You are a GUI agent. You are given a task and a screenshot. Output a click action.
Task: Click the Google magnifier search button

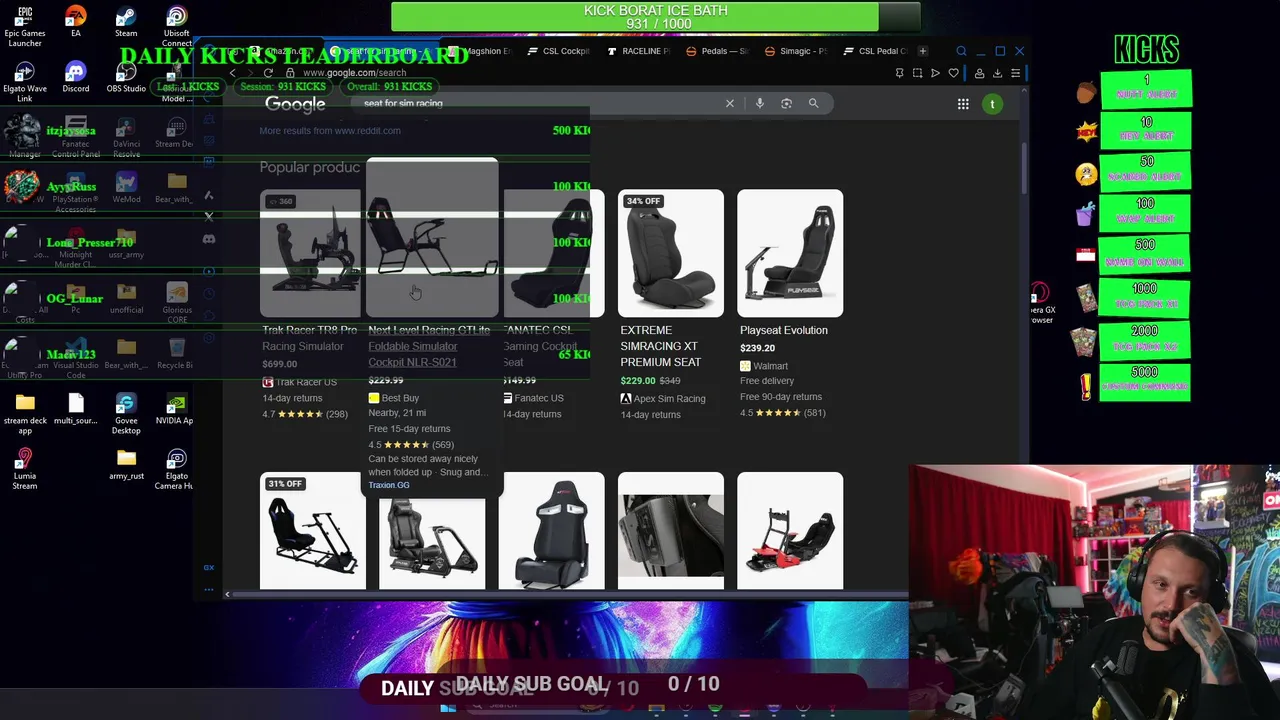(x=813, y=103)
